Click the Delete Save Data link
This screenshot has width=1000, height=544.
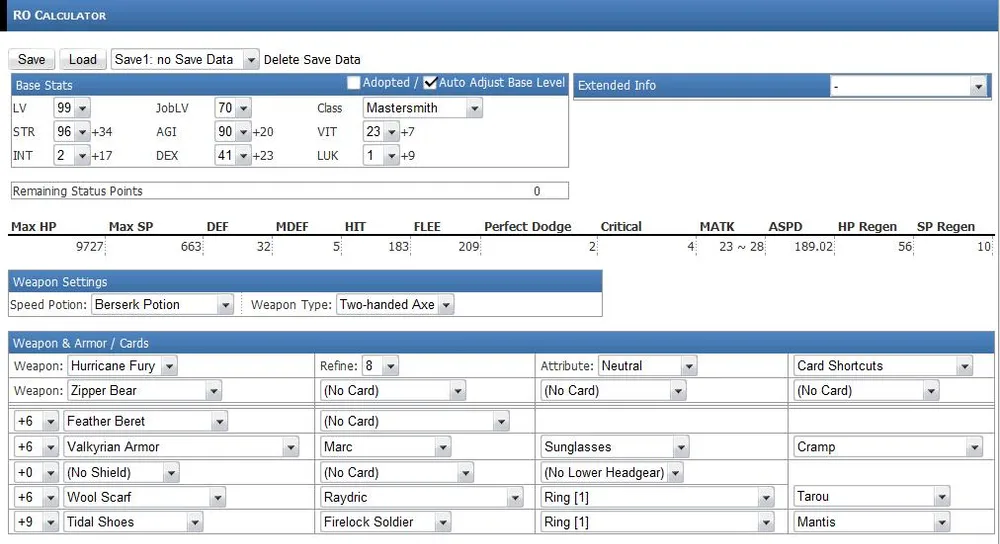(312, 60)
